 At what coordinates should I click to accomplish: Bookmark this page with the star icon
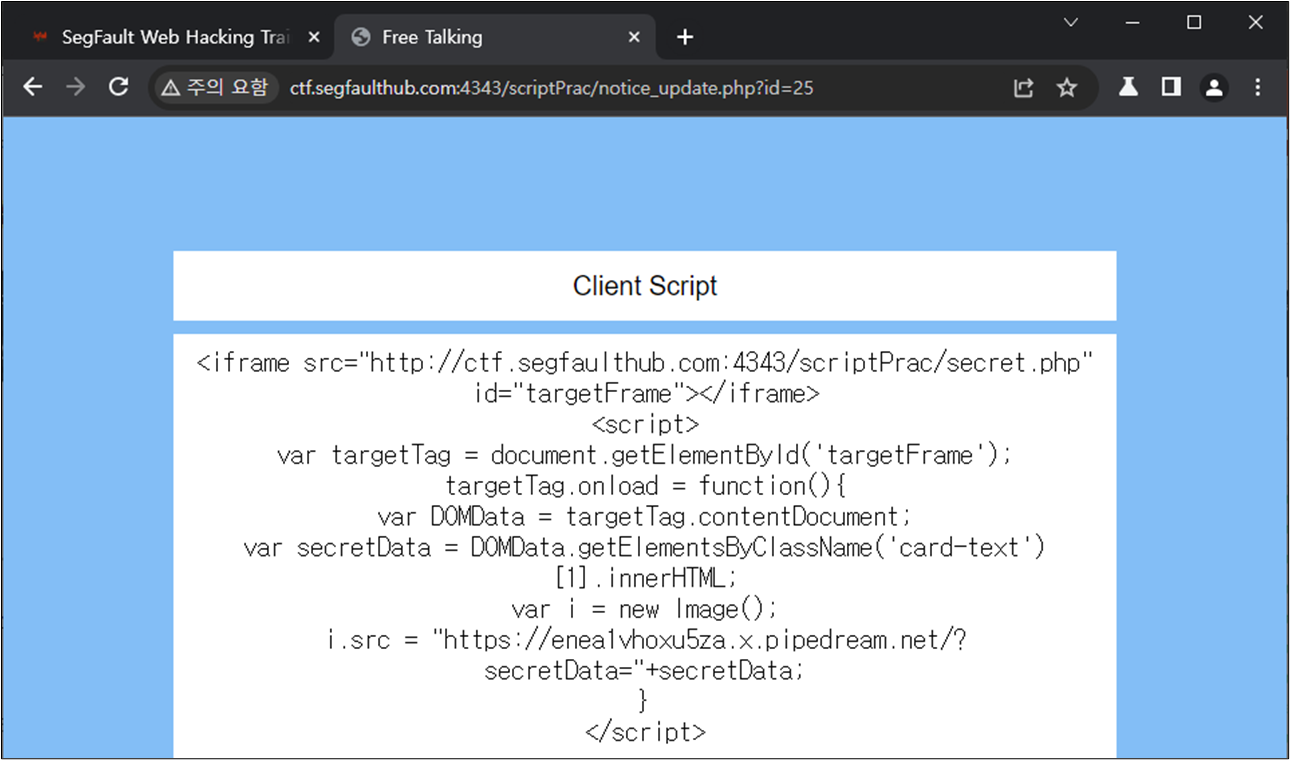pyautogui.click(x=1067, y=88)
